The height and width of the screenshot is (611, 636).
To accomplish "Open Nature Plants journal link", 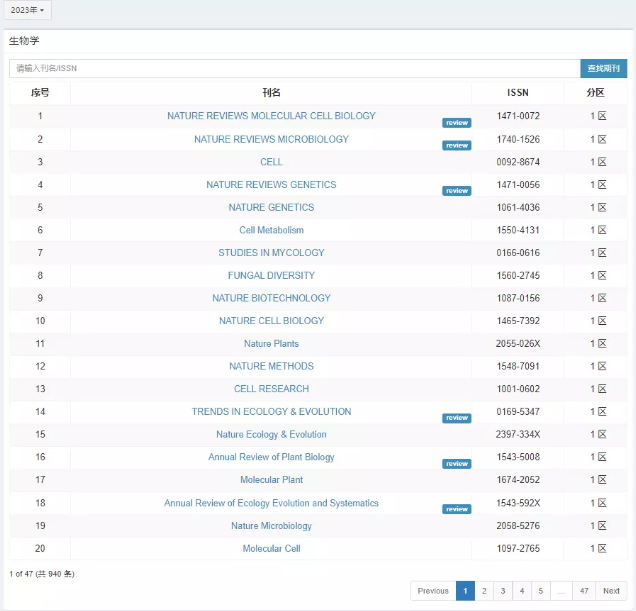I will (x=271, y=344).
